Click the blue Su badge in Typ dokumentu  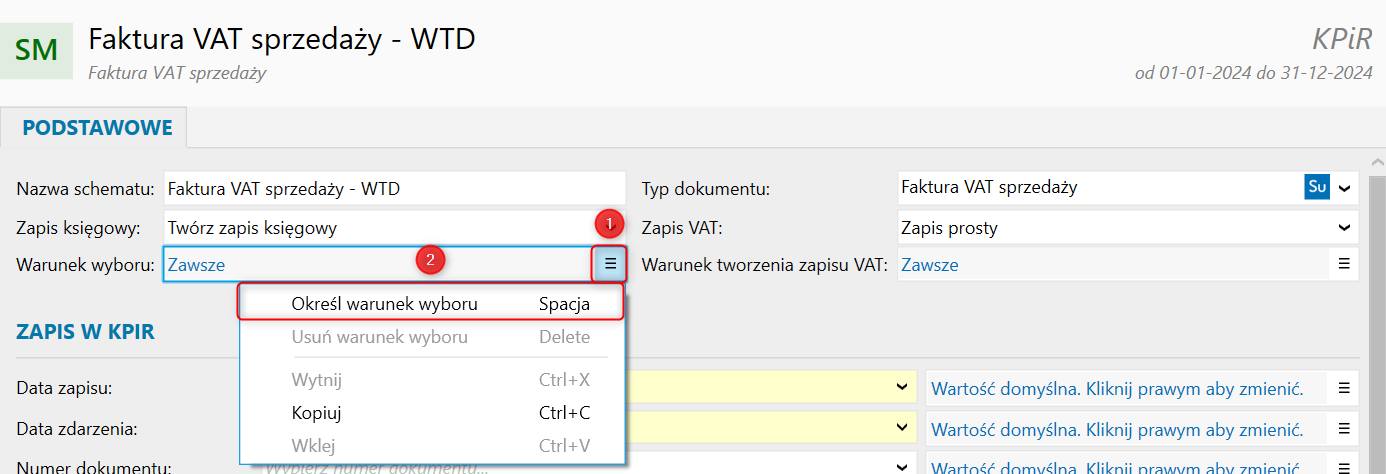click(x=1317, y=187)
